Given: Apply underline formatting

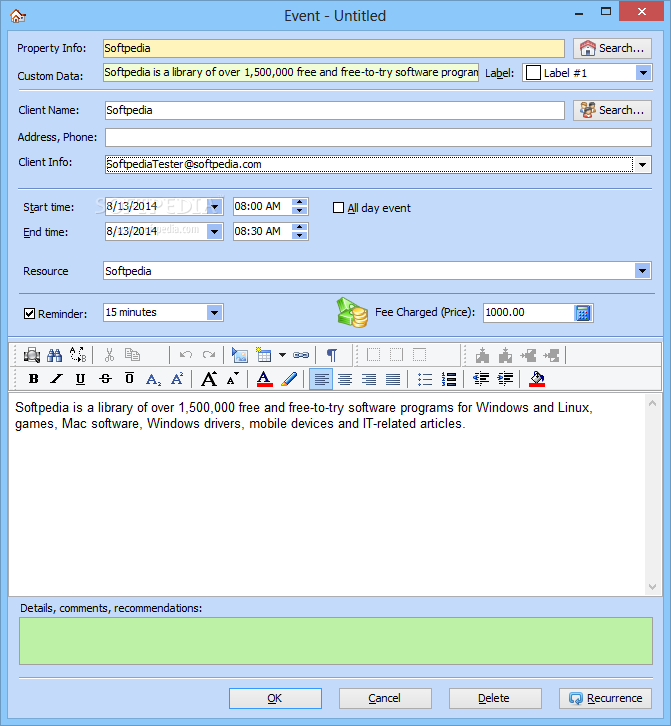Looking at the screenshot, I should [80, 379].
